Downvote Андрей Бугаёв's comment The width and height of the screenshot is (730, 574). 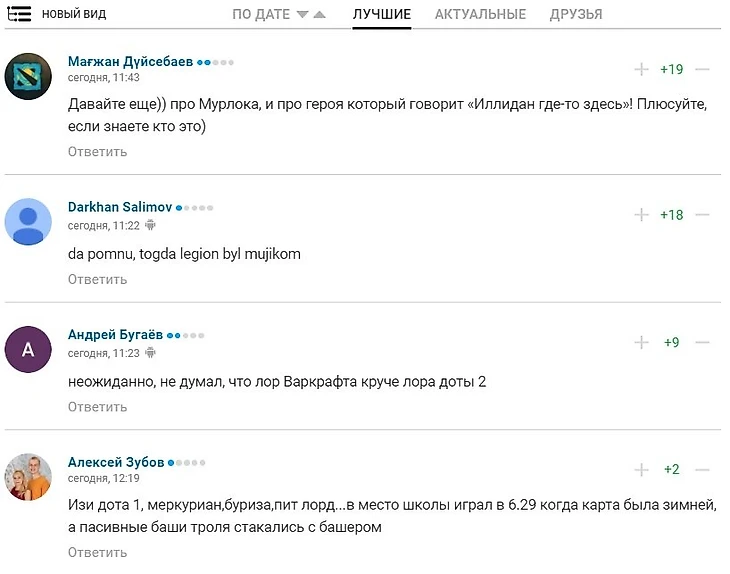[702, 342]
